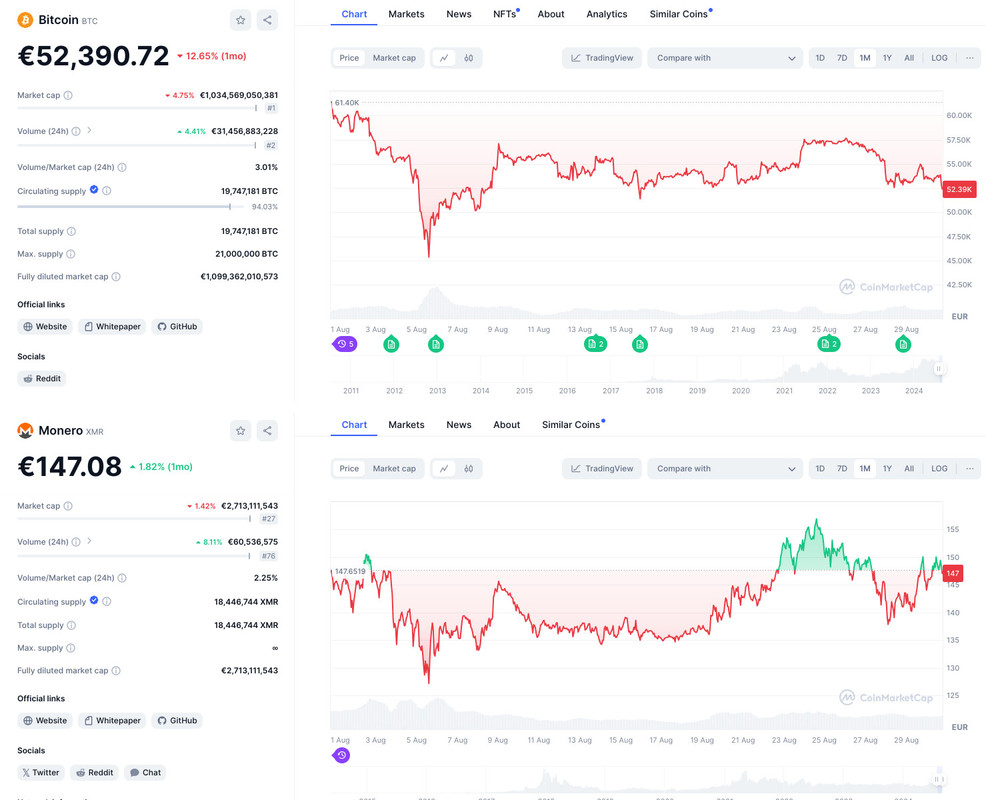Click Bitcoin circulating supply progress bar
This screenshot has height=800, width=986.
coord(131,206)
